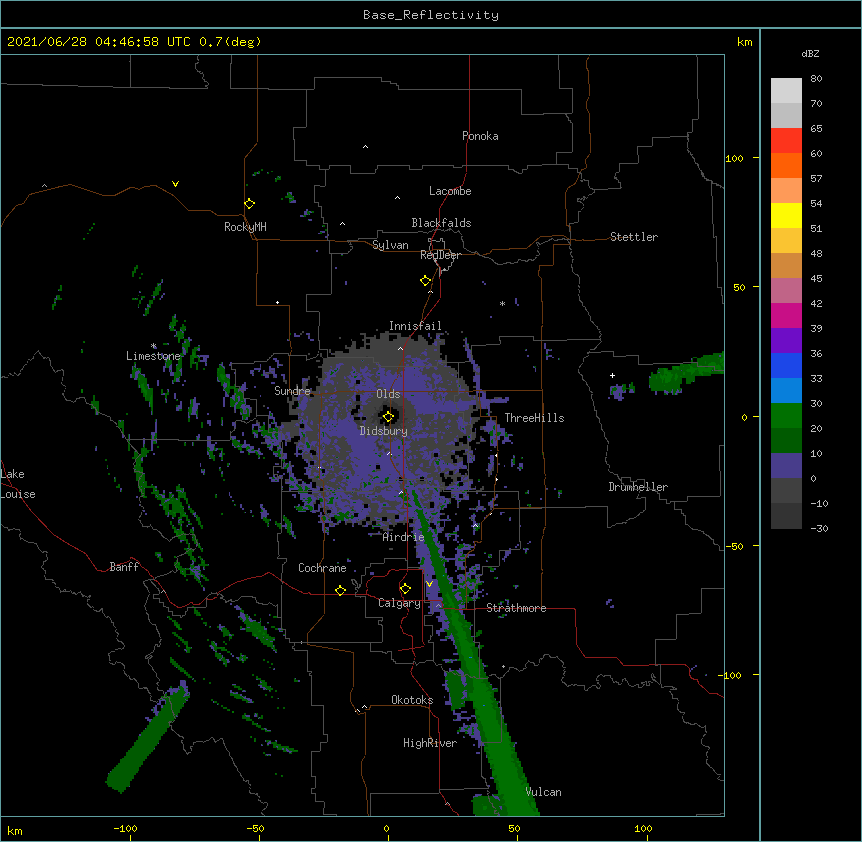This screenshot has height=842, width=862.
Task: Click the white asterisk above Limestone
Action: click(154, 346)
